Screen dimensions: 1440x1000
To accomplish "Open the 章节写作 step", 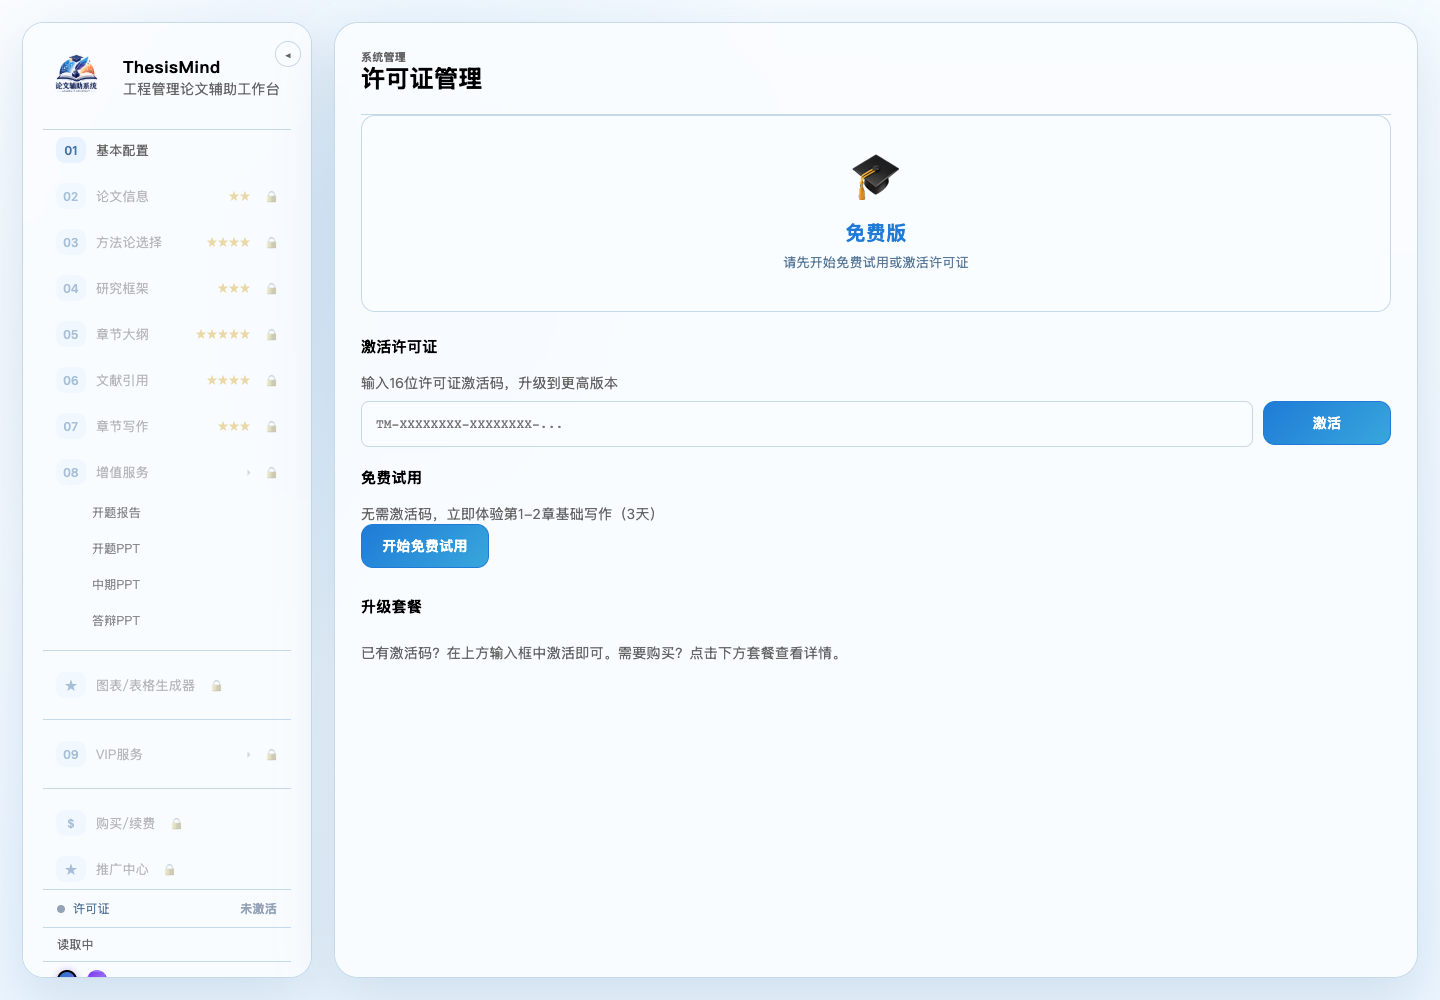I will [167, 427].
